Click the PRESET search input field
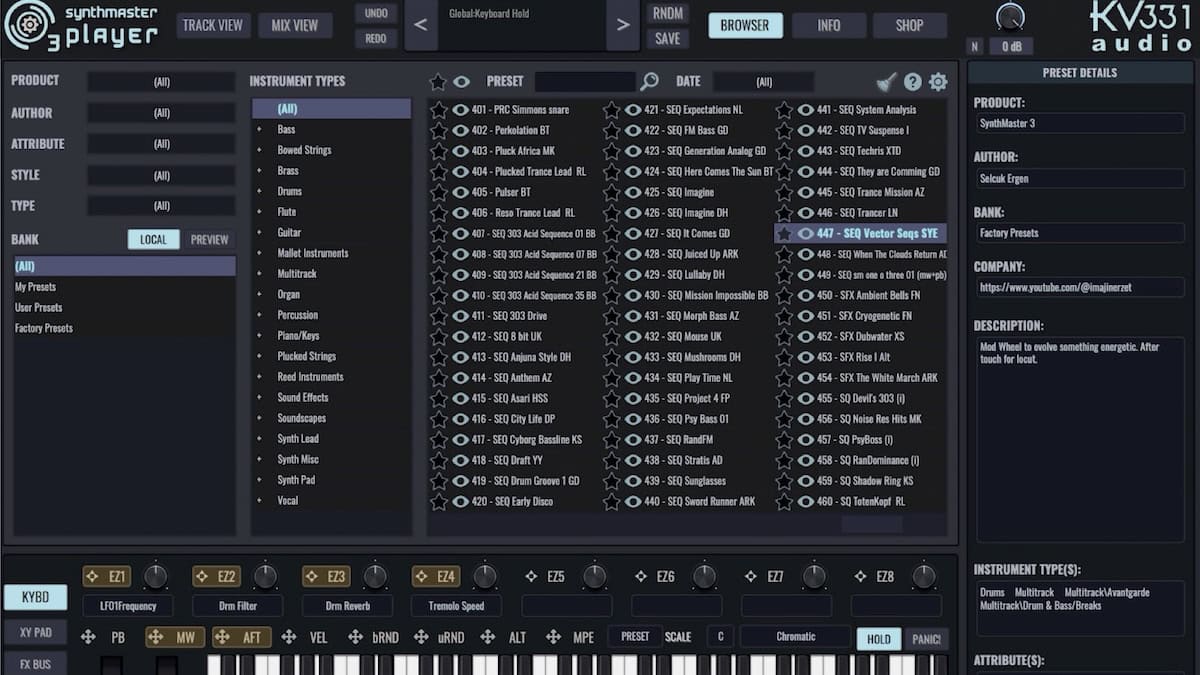Image resolution: width=1200 pixels, height=675 pixels. [x=585, y=82]
